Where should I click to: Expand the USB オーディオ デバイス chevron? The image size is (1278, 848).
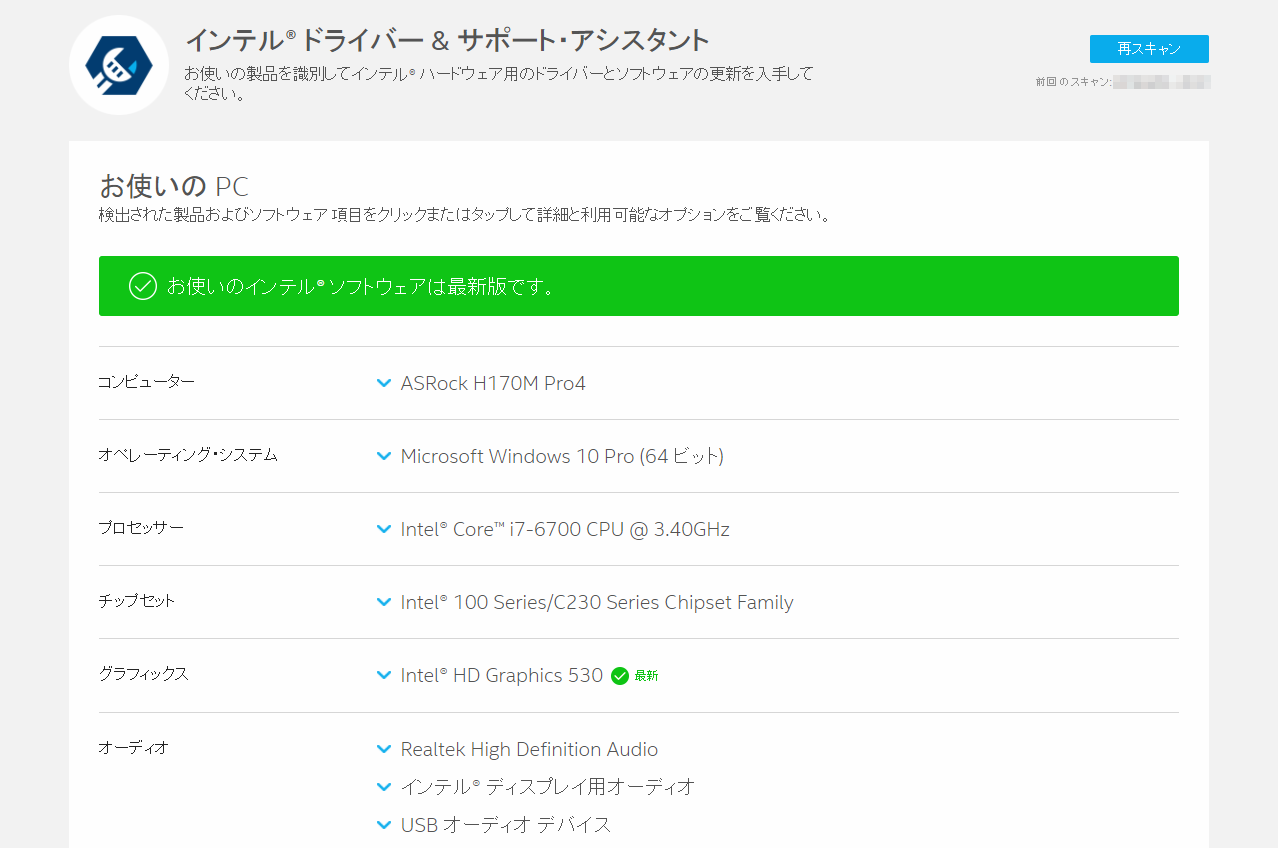coord(384,825)
